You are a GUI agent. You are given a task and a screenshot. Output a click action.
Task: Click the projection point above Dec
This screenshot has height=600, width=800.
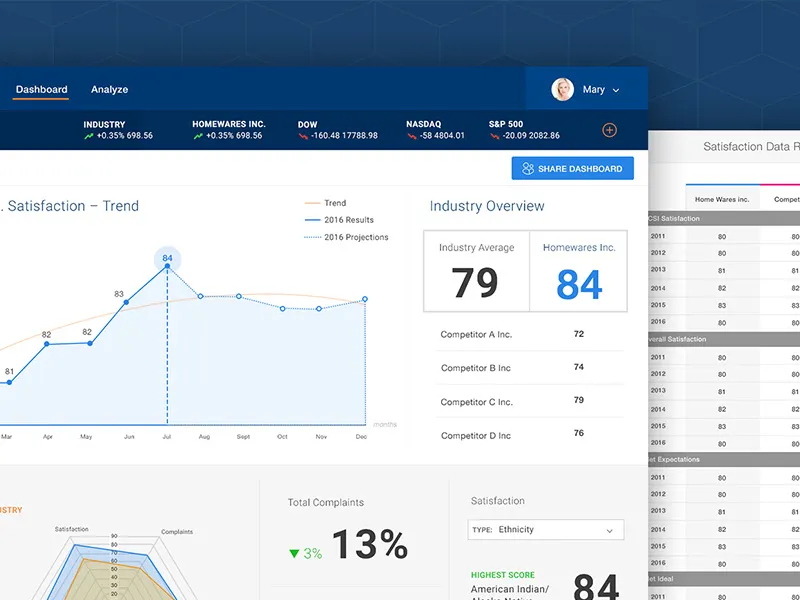(365, 299)
